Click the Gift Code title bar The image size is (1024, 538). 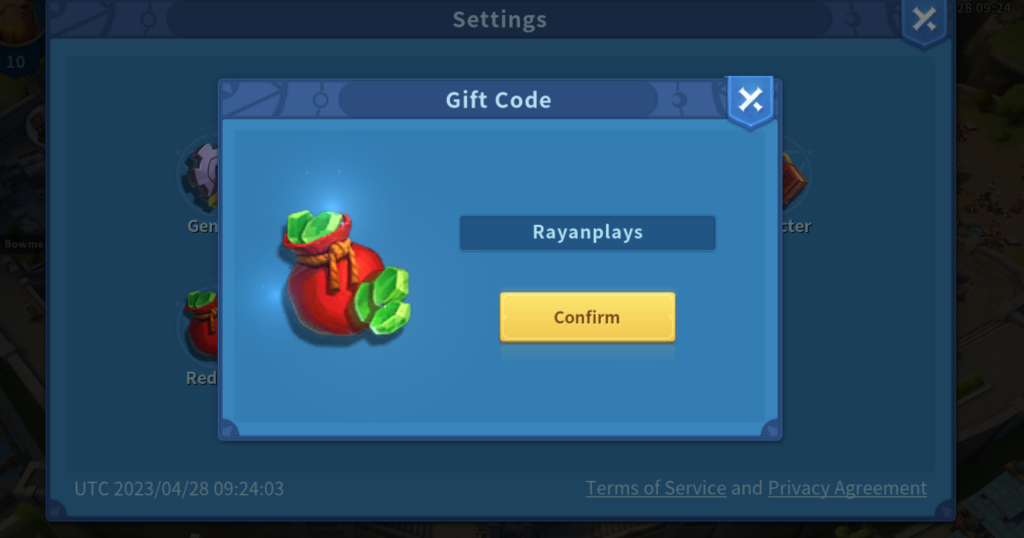(498, 100)
